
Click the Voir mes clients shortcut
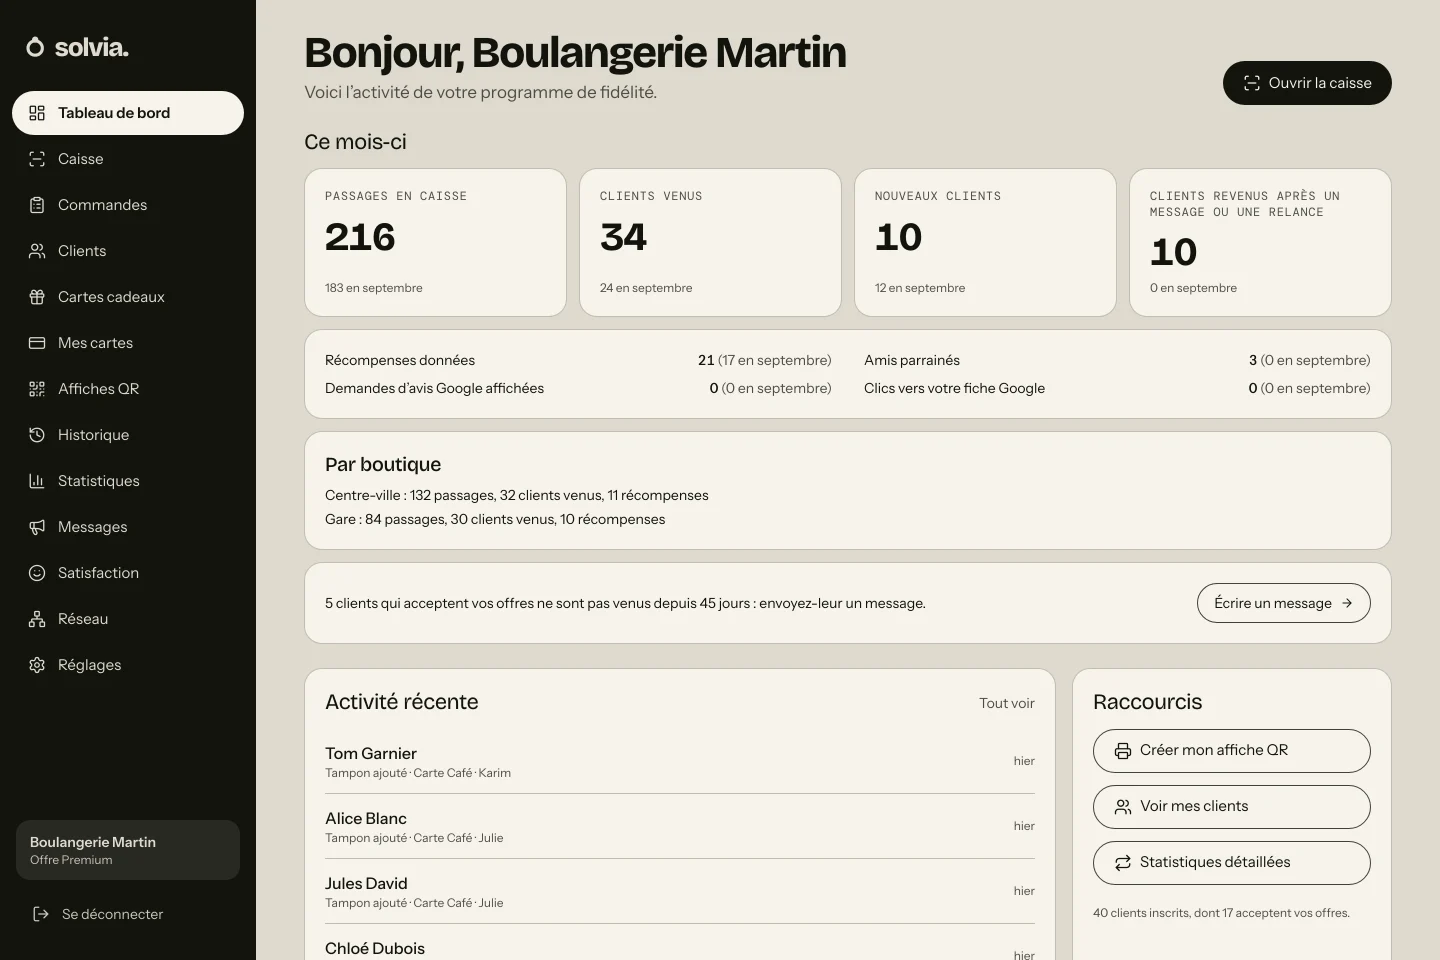point(1231,807)
